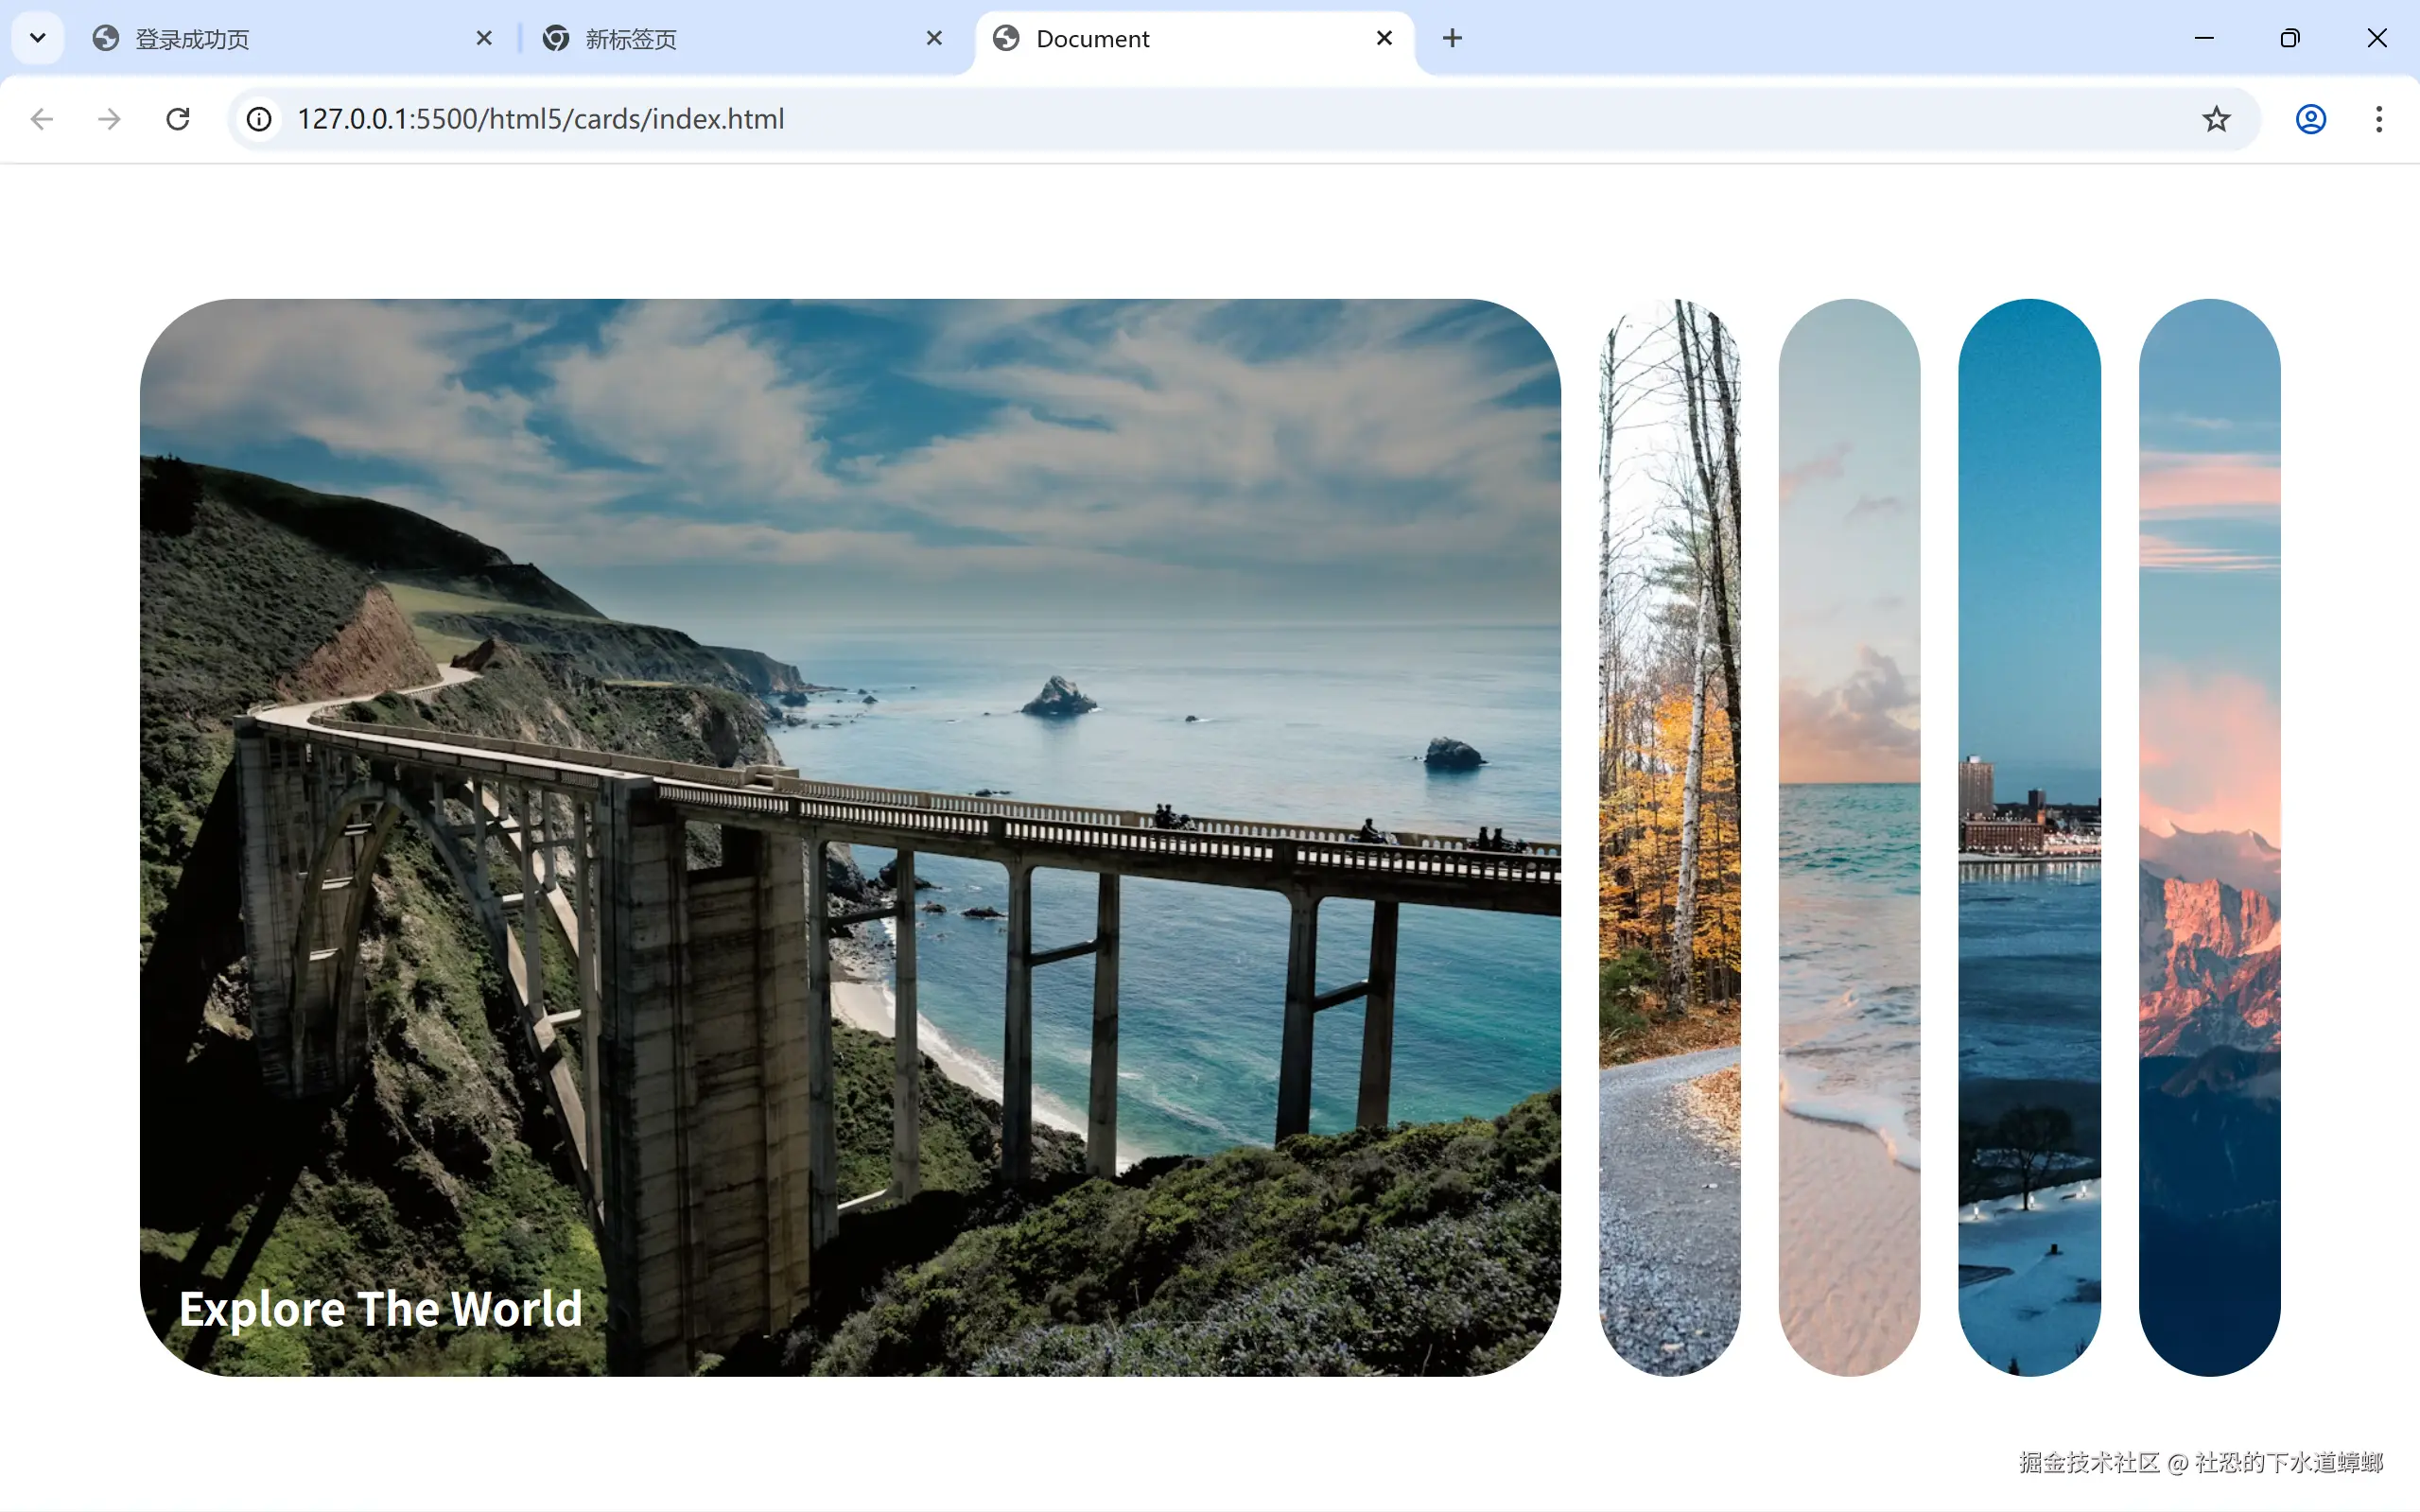The width and height of the screenshot is (2420, 1512).
Task: Expand the city waterfront skyline card
Action: click(x=2029, y=837)
